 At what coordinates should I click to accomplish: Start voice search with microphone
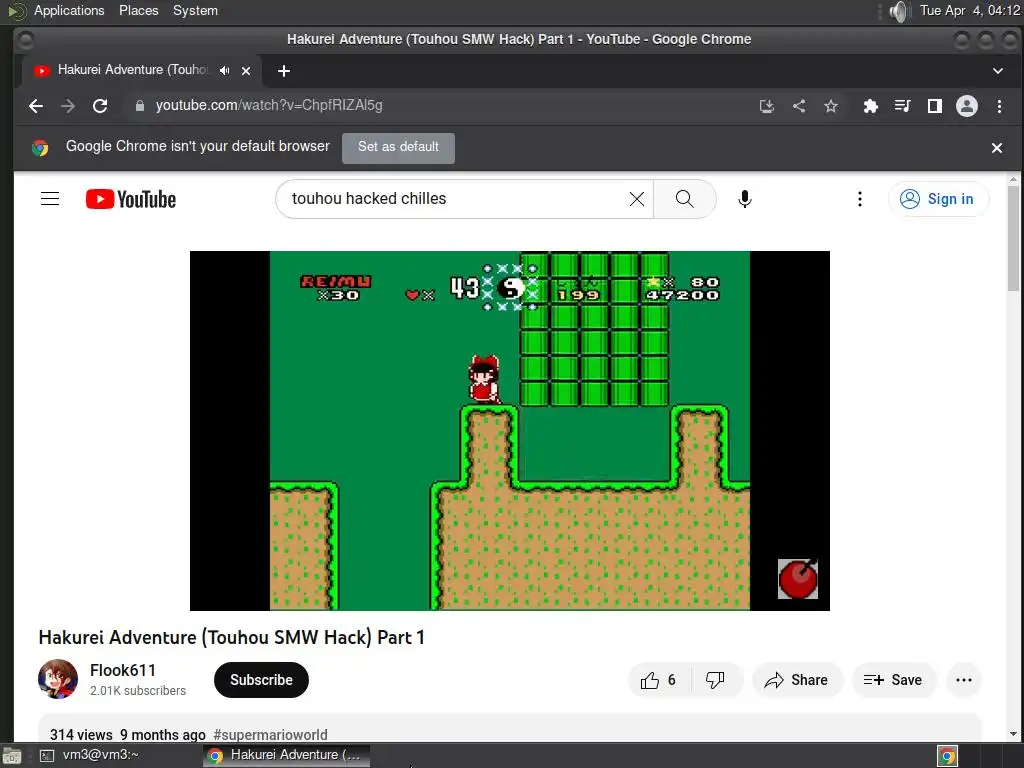[744, 199]
